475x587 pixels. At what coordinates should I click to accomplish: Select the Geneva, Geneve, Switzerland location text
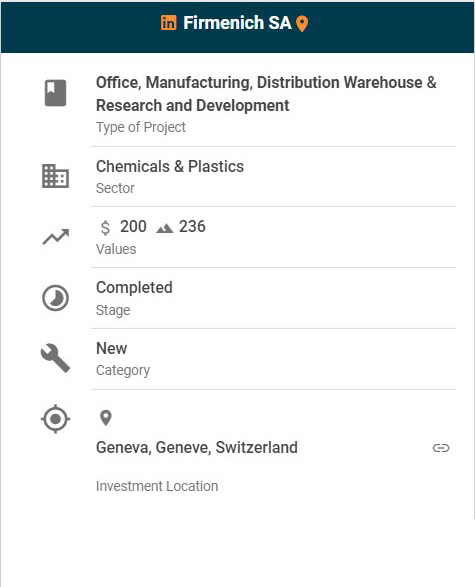pos(197,447)
